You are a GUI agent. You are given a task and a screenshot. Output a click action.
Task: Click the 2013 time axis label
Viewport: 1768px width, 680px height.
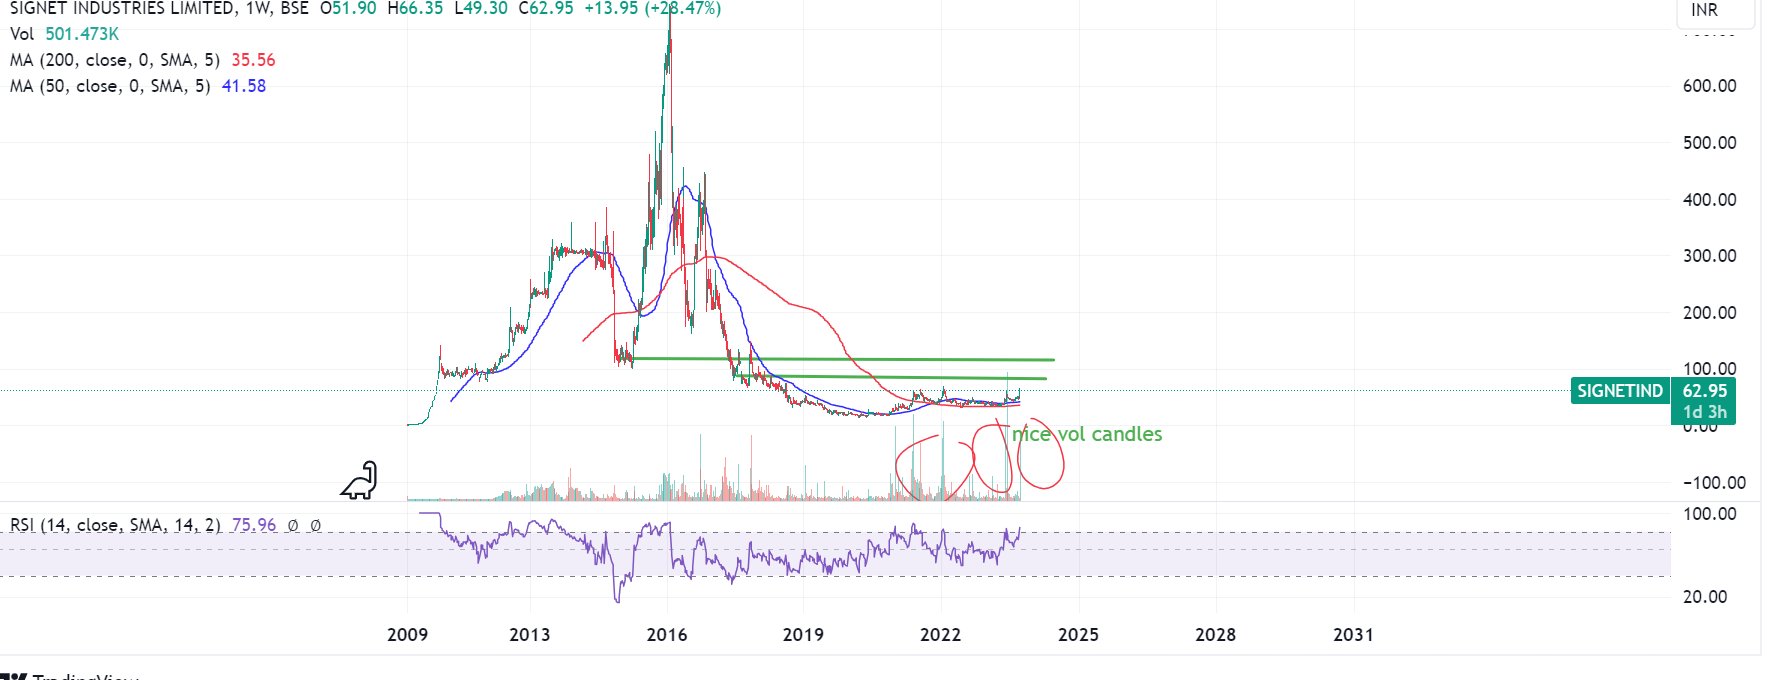click(529, 635)
